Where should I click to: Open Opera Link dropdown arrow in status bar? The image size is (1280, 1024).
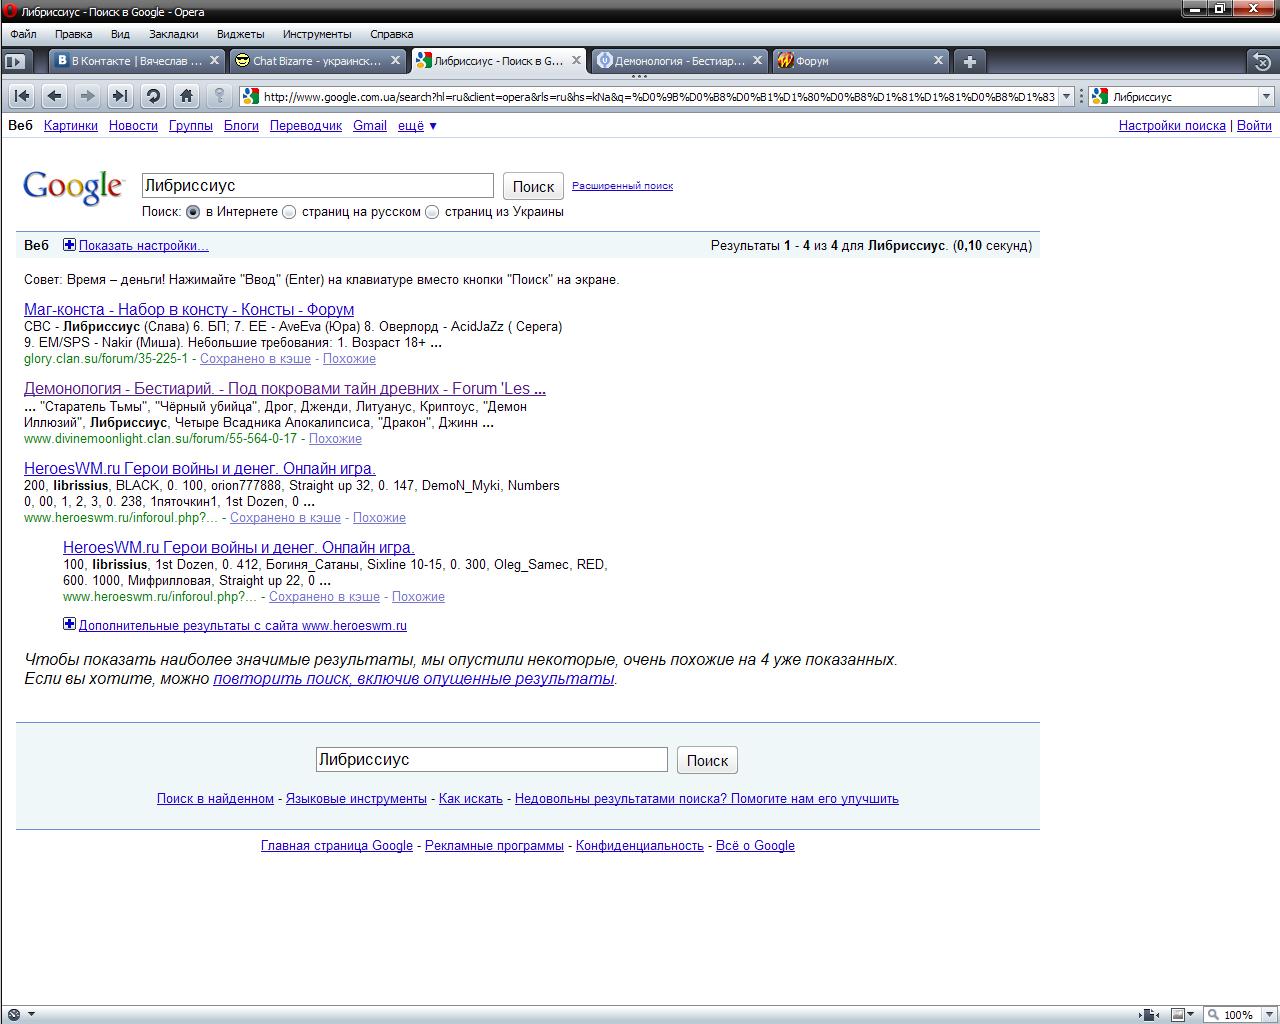31,1014
